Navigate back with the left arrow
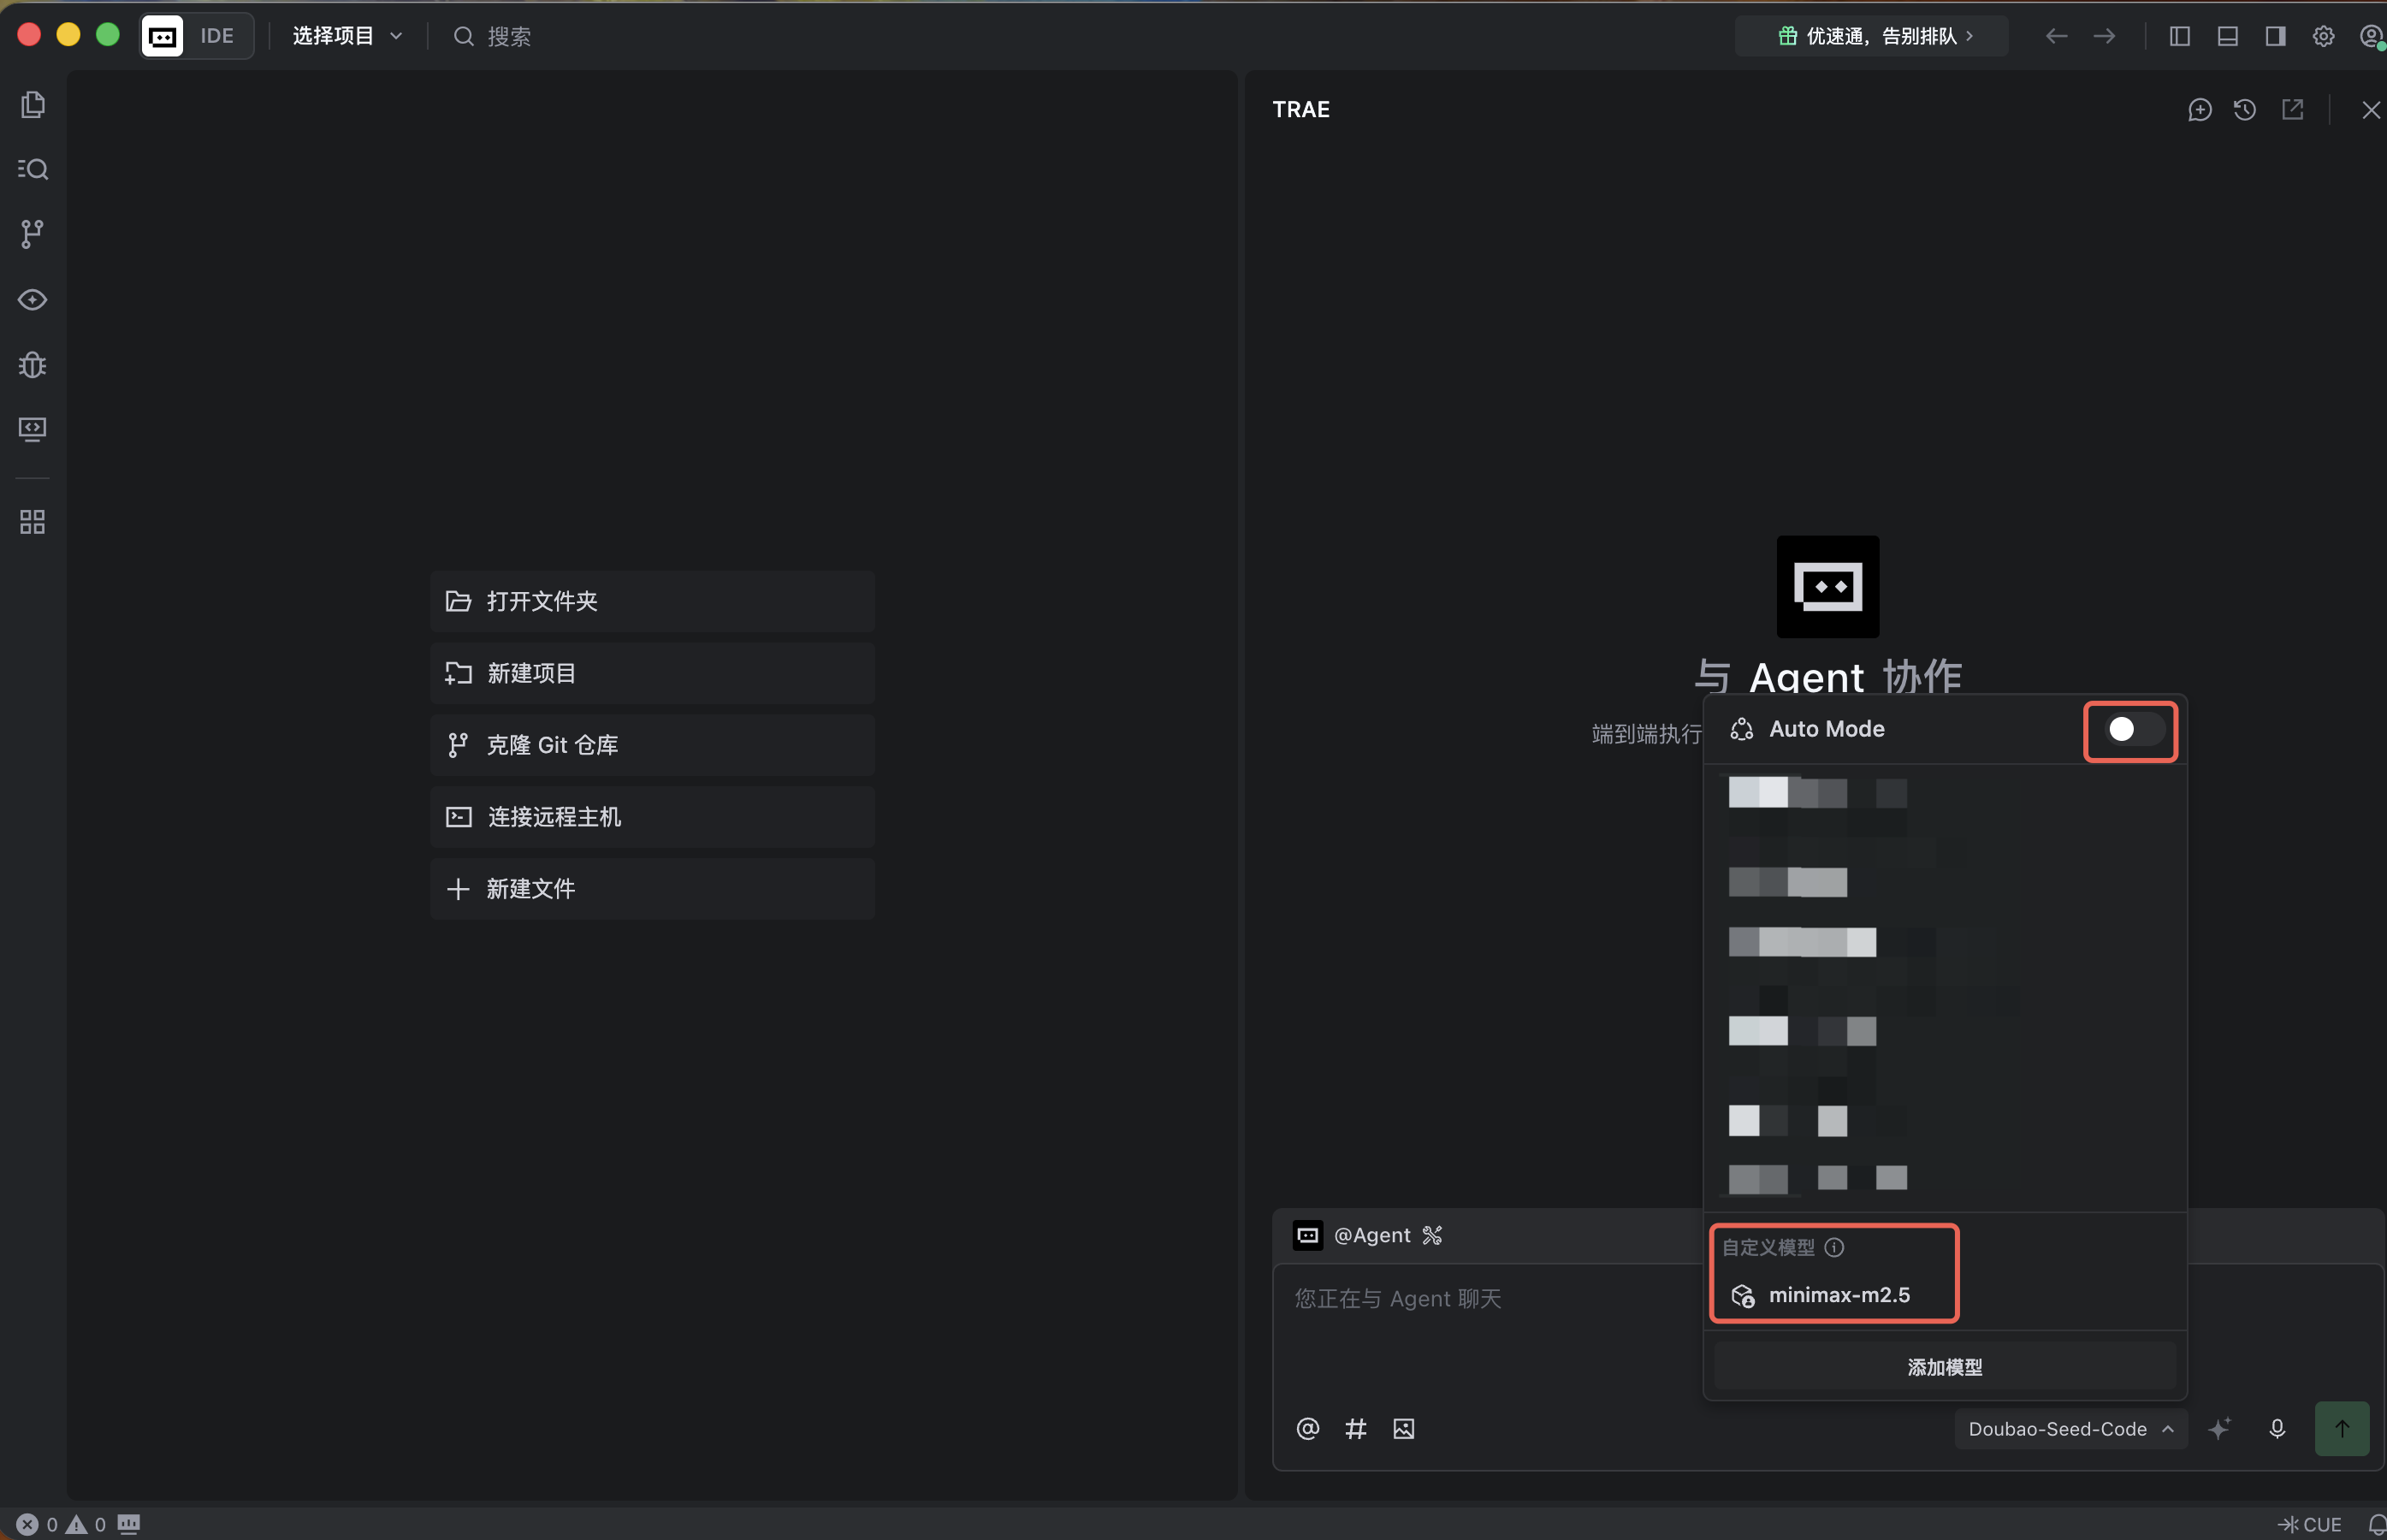This screenshot has width=2387, height=1540. (x=2056, y=36)
